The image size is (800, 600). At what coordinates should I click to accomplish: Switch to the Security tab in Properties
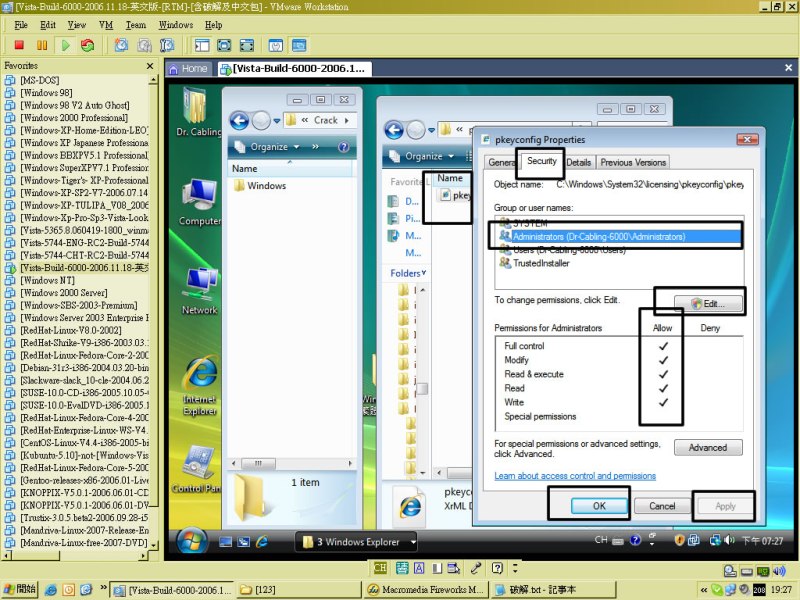[x=541, y=161]
